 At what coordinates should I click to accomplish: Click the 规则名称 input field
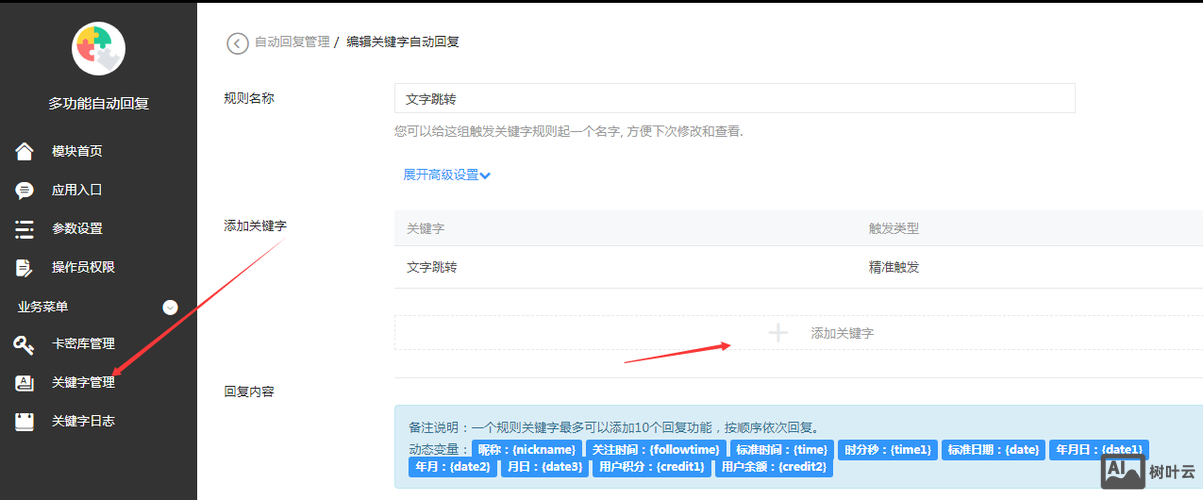tap(734, 98)
